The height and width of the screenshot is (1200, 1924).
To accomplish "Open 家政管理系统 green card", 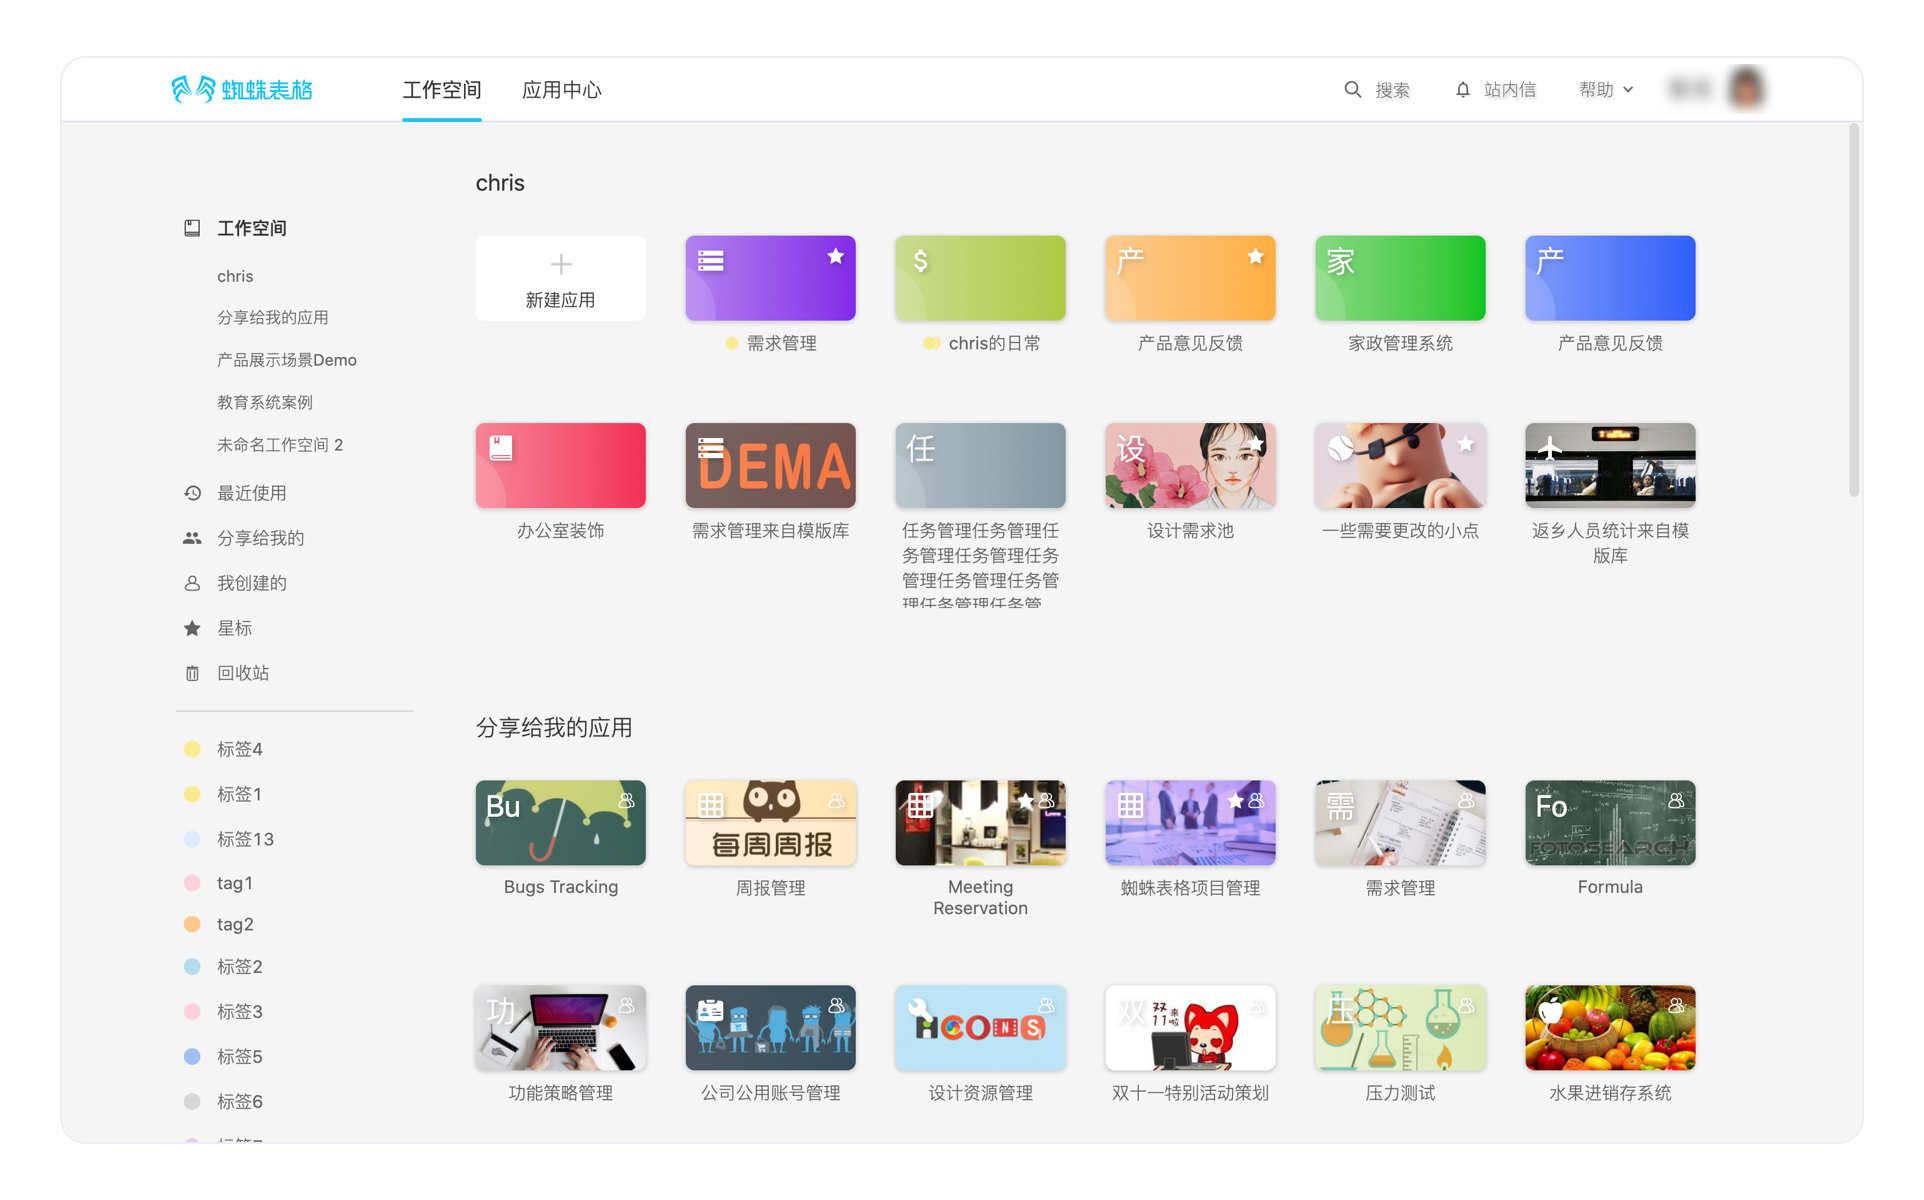I will (x=1400, y=278).
